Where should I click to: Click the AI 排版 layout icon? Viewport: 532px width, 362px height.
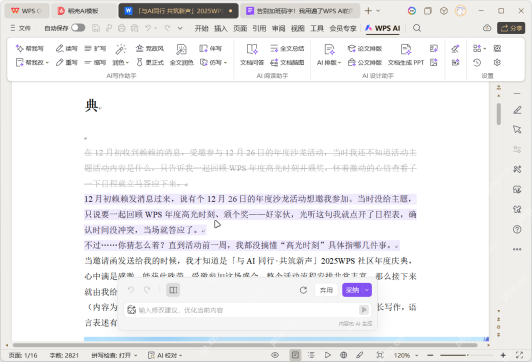pos(329,50)
